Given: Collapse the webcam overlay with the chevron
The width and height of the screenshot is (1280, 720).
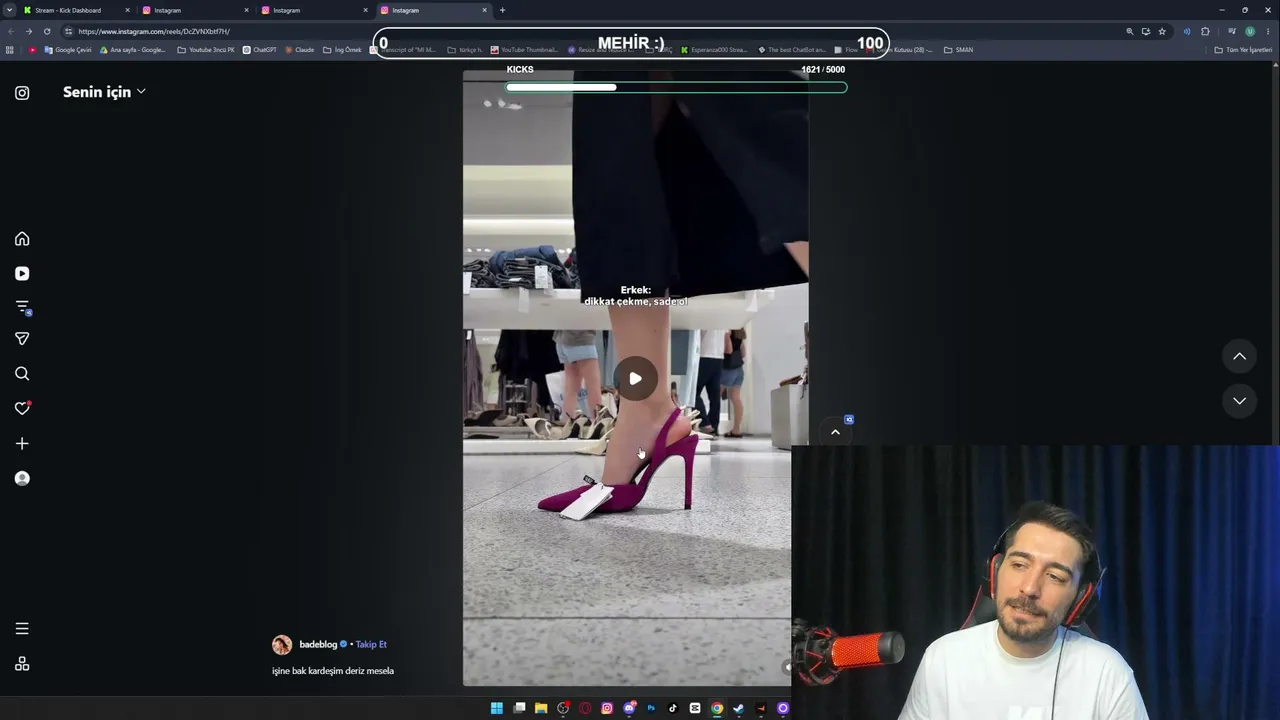Looking at the screenshot, I should pyautogui.click(x=835, y=432).
